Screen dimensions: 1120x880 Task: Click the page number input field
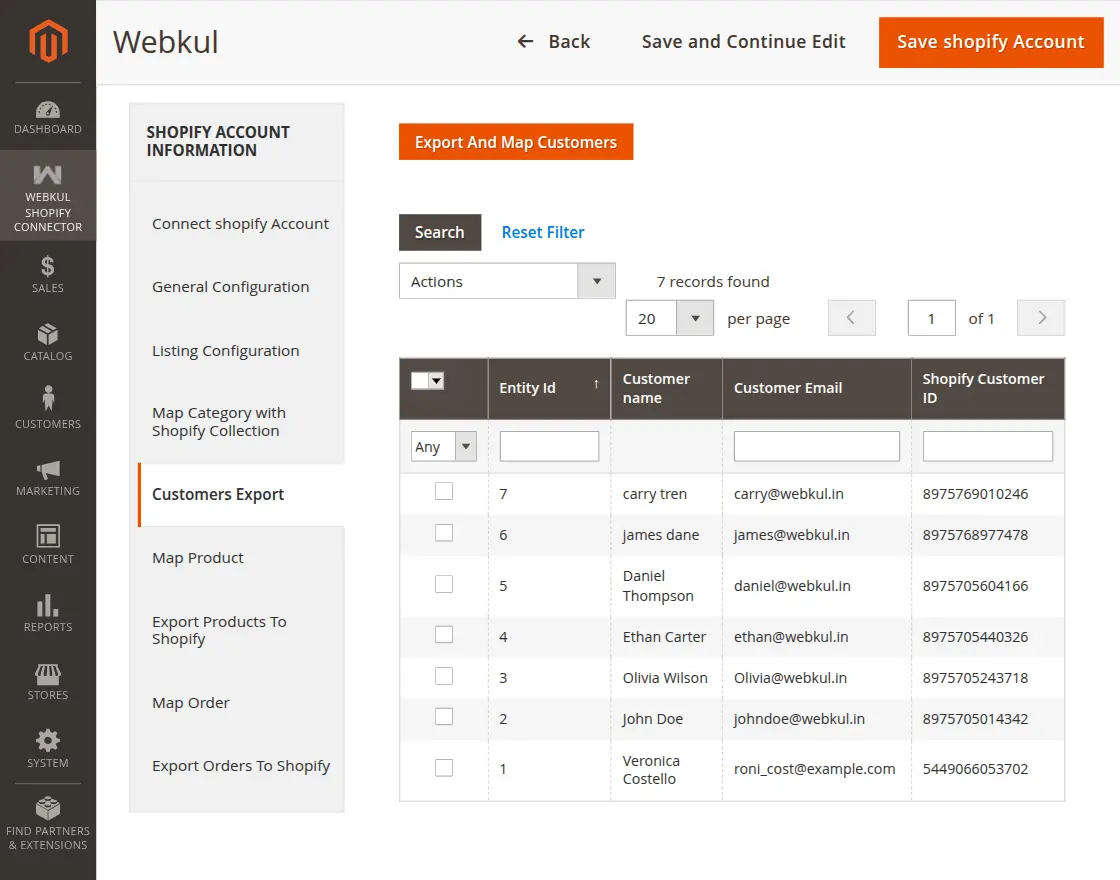931,318
